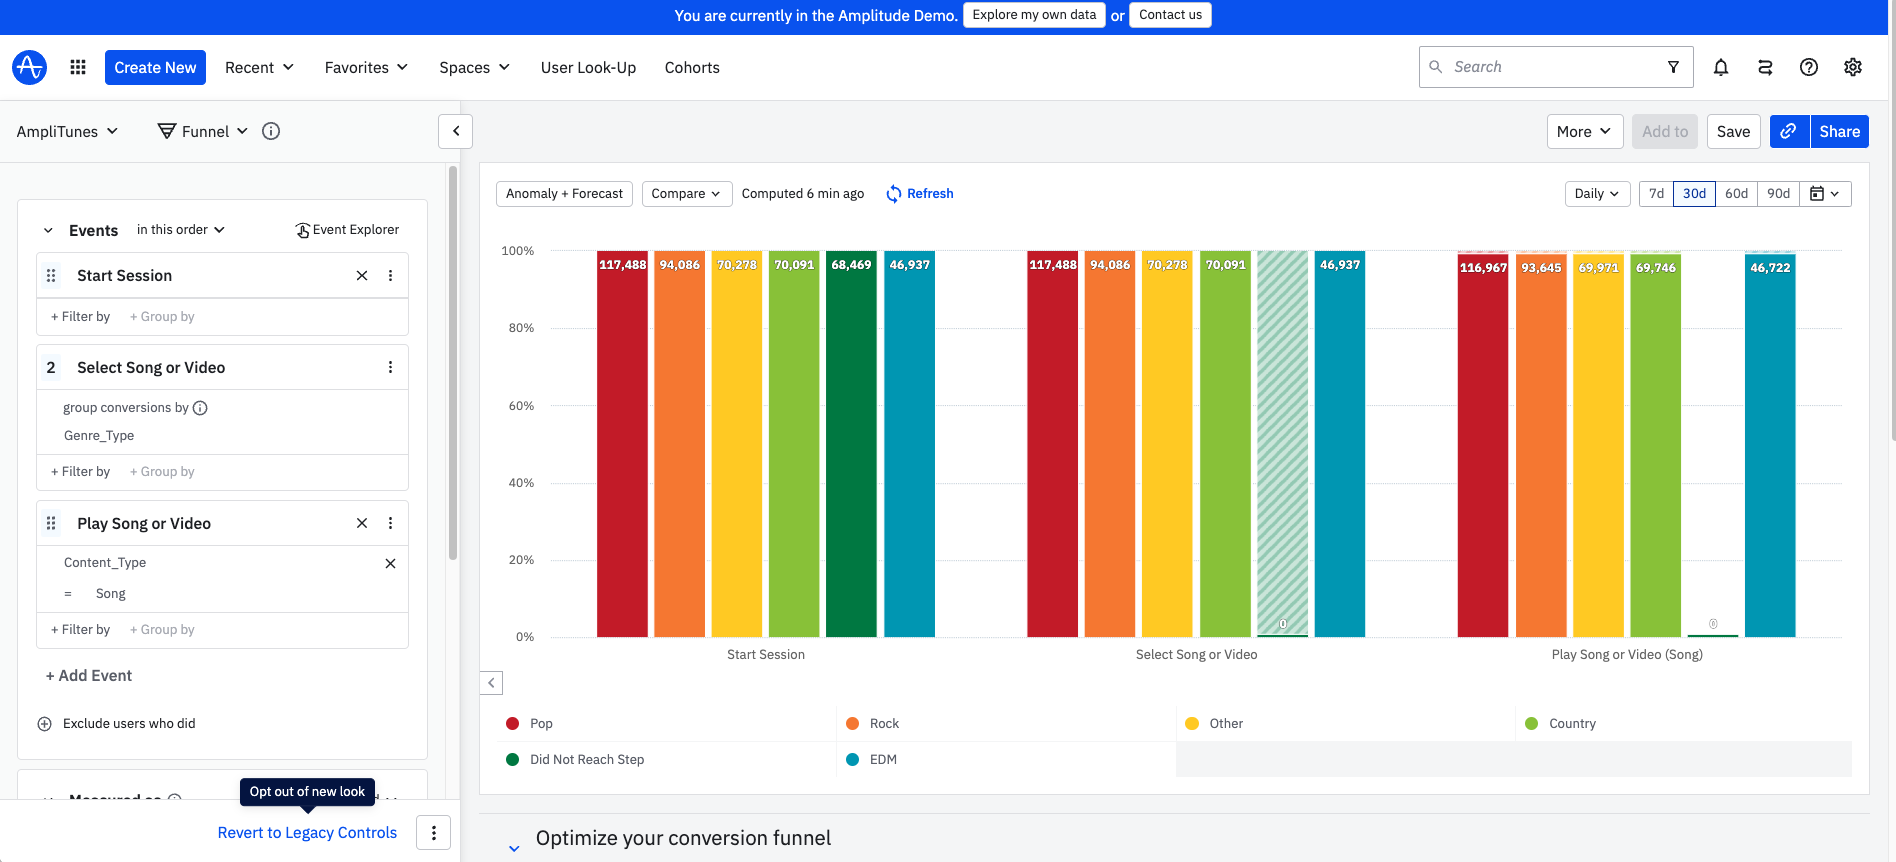
Task: Click the Contact us button
Action: [1170, 15]
